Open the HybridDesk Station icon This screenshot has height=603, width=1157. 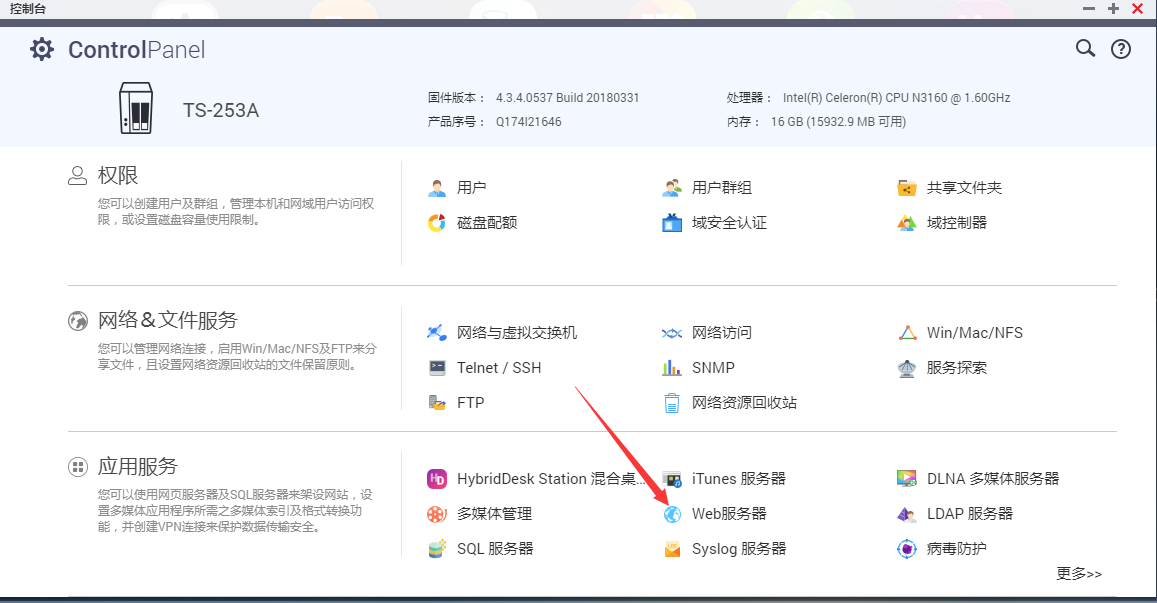(x=437, y=479)
